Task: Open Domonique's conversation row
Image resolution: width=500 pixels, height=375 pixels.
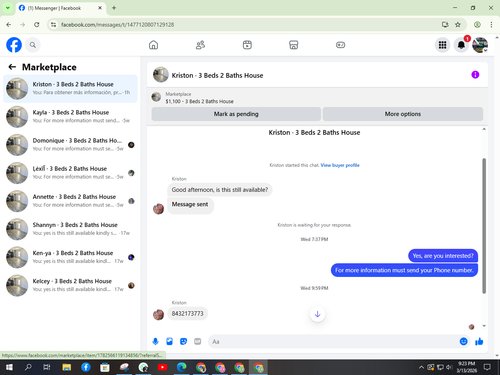Action: coord(70,145)
